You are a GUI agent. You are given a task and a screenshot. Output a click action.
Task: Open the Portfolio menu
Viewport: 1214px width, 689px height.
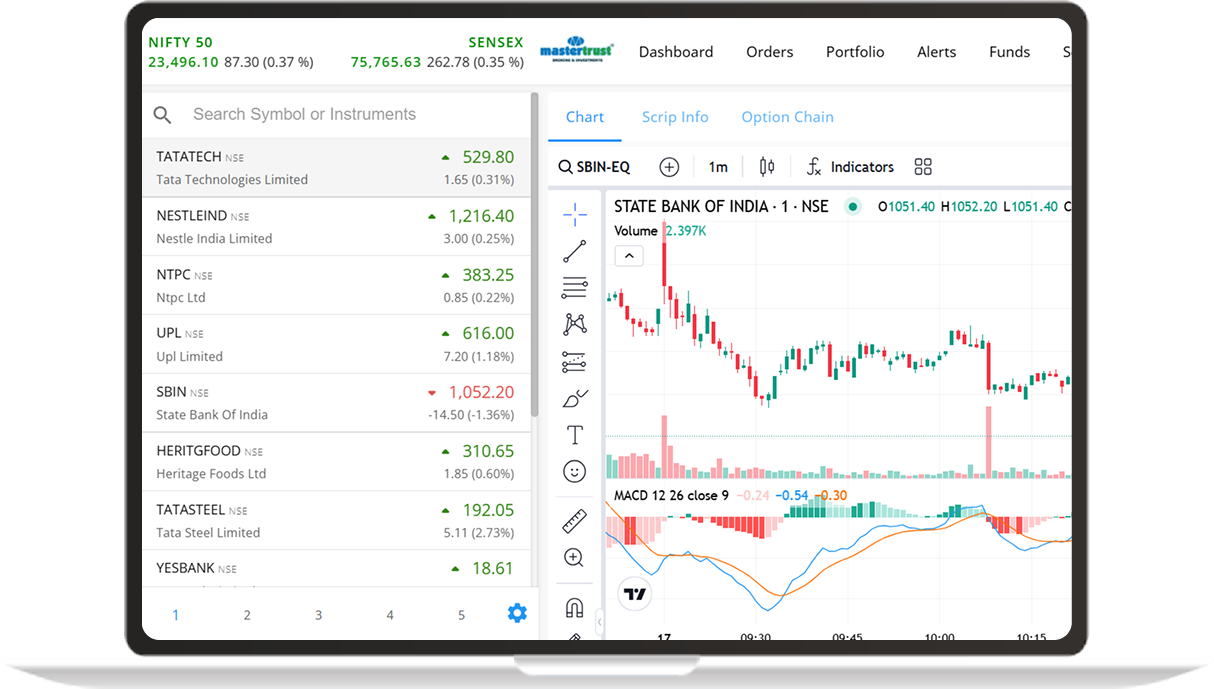coord(855,52)
